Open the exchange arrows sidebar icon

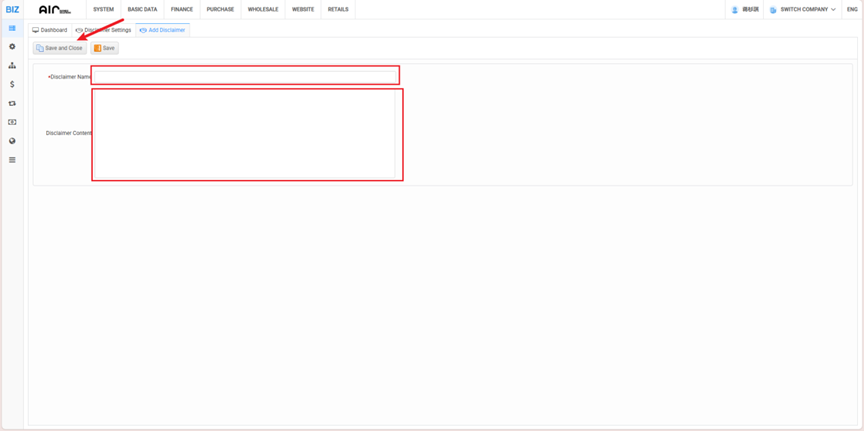pos(12,103)
